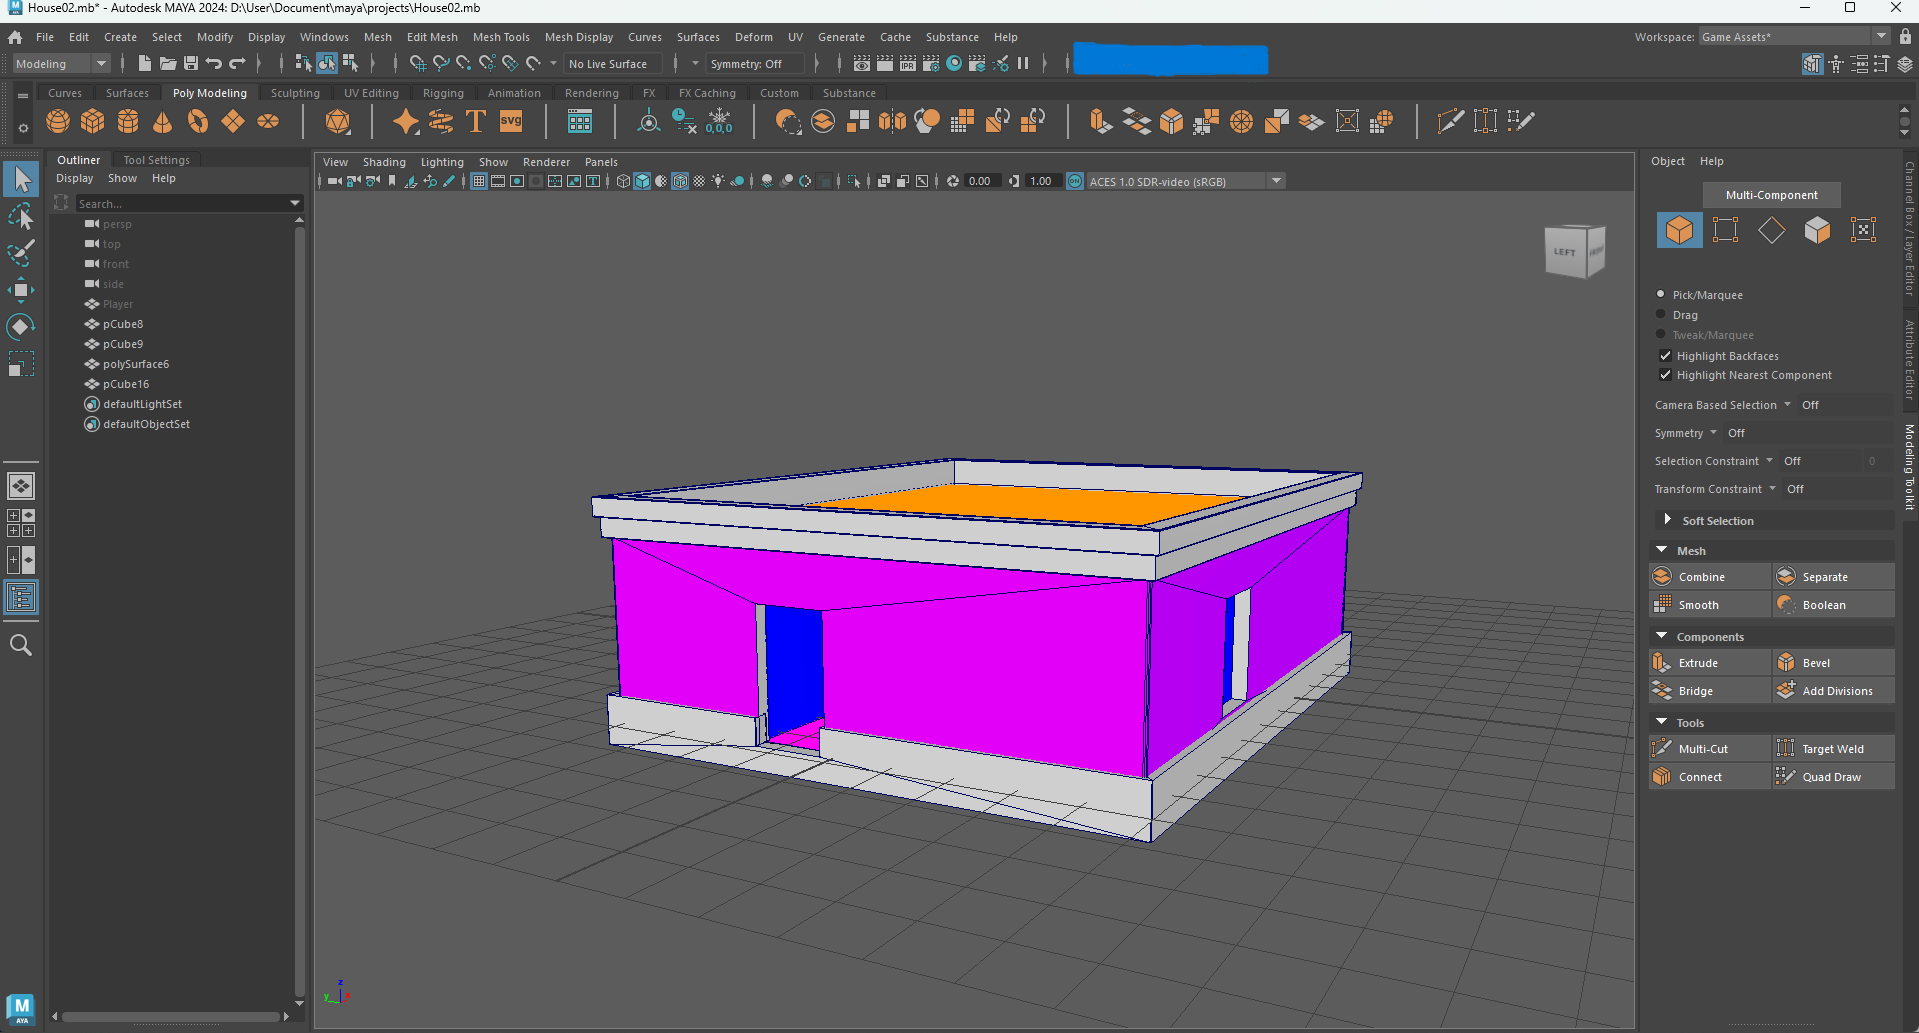Toggle the Outliner layout button
The width and height of the screenshot is (1919, 1033).
pos(21,598)
